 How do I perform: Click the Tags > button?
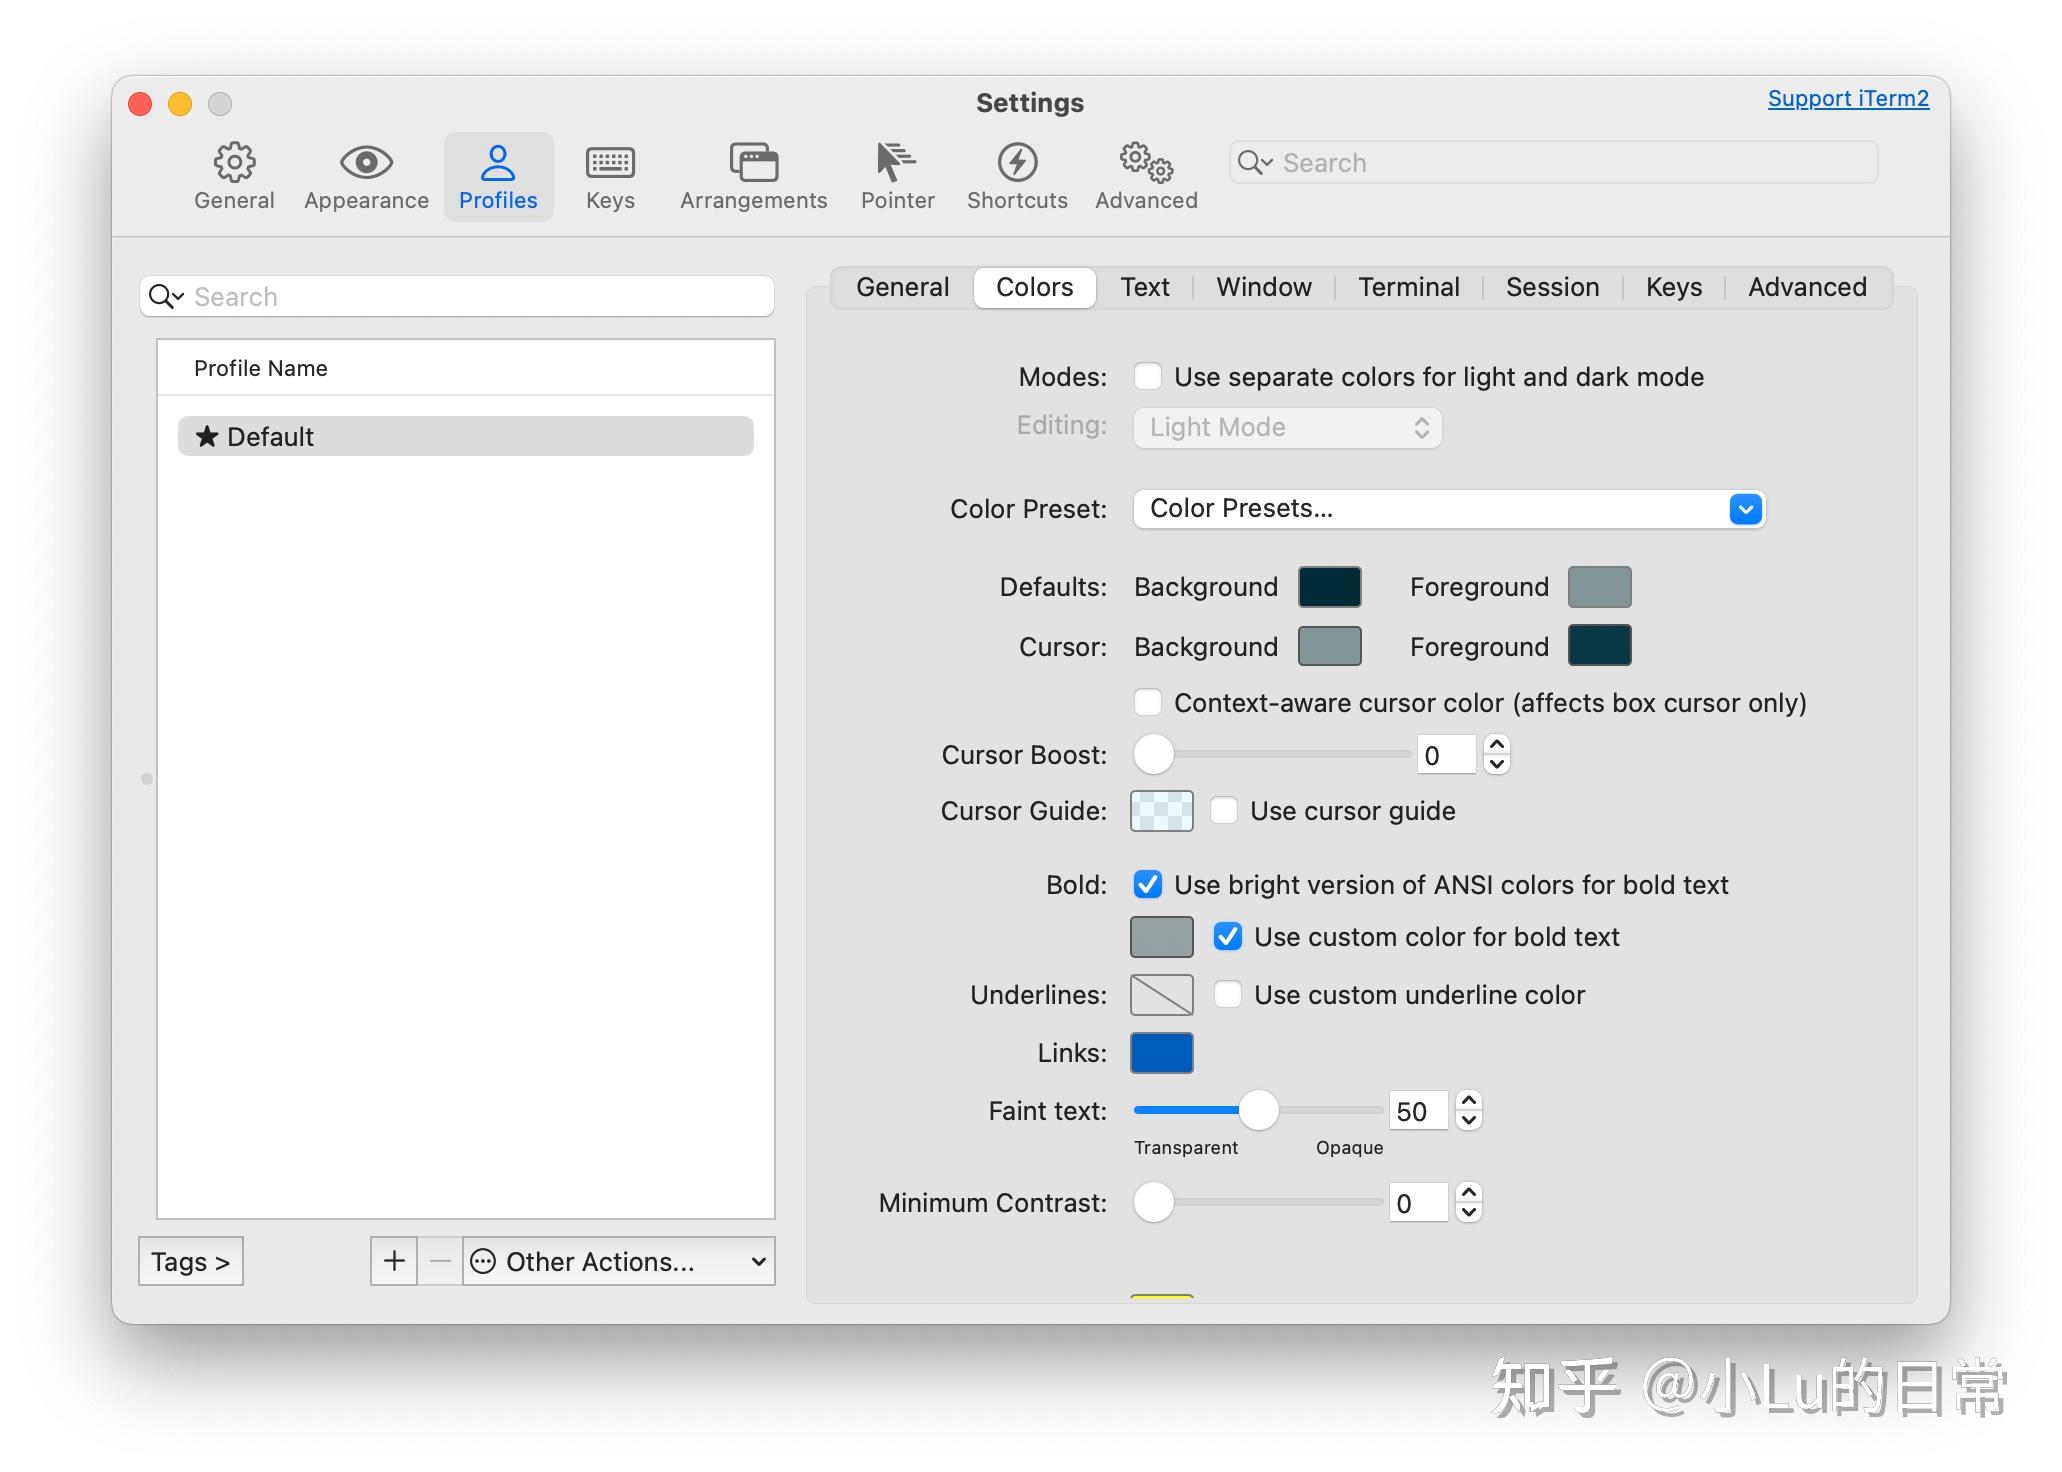[x=191, y=1261]
